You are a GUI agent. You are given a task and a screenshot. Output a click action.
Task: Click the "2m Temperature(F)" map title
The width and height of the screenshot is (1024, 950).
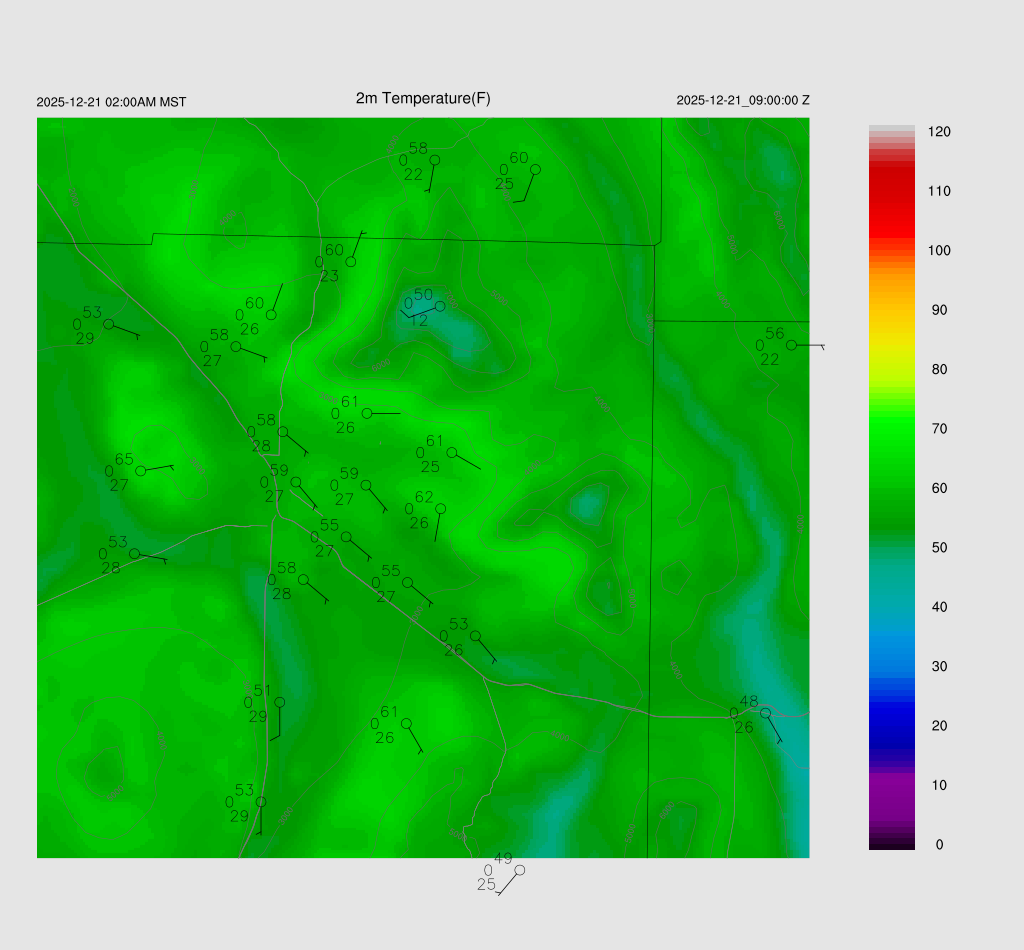pos(423,98)
